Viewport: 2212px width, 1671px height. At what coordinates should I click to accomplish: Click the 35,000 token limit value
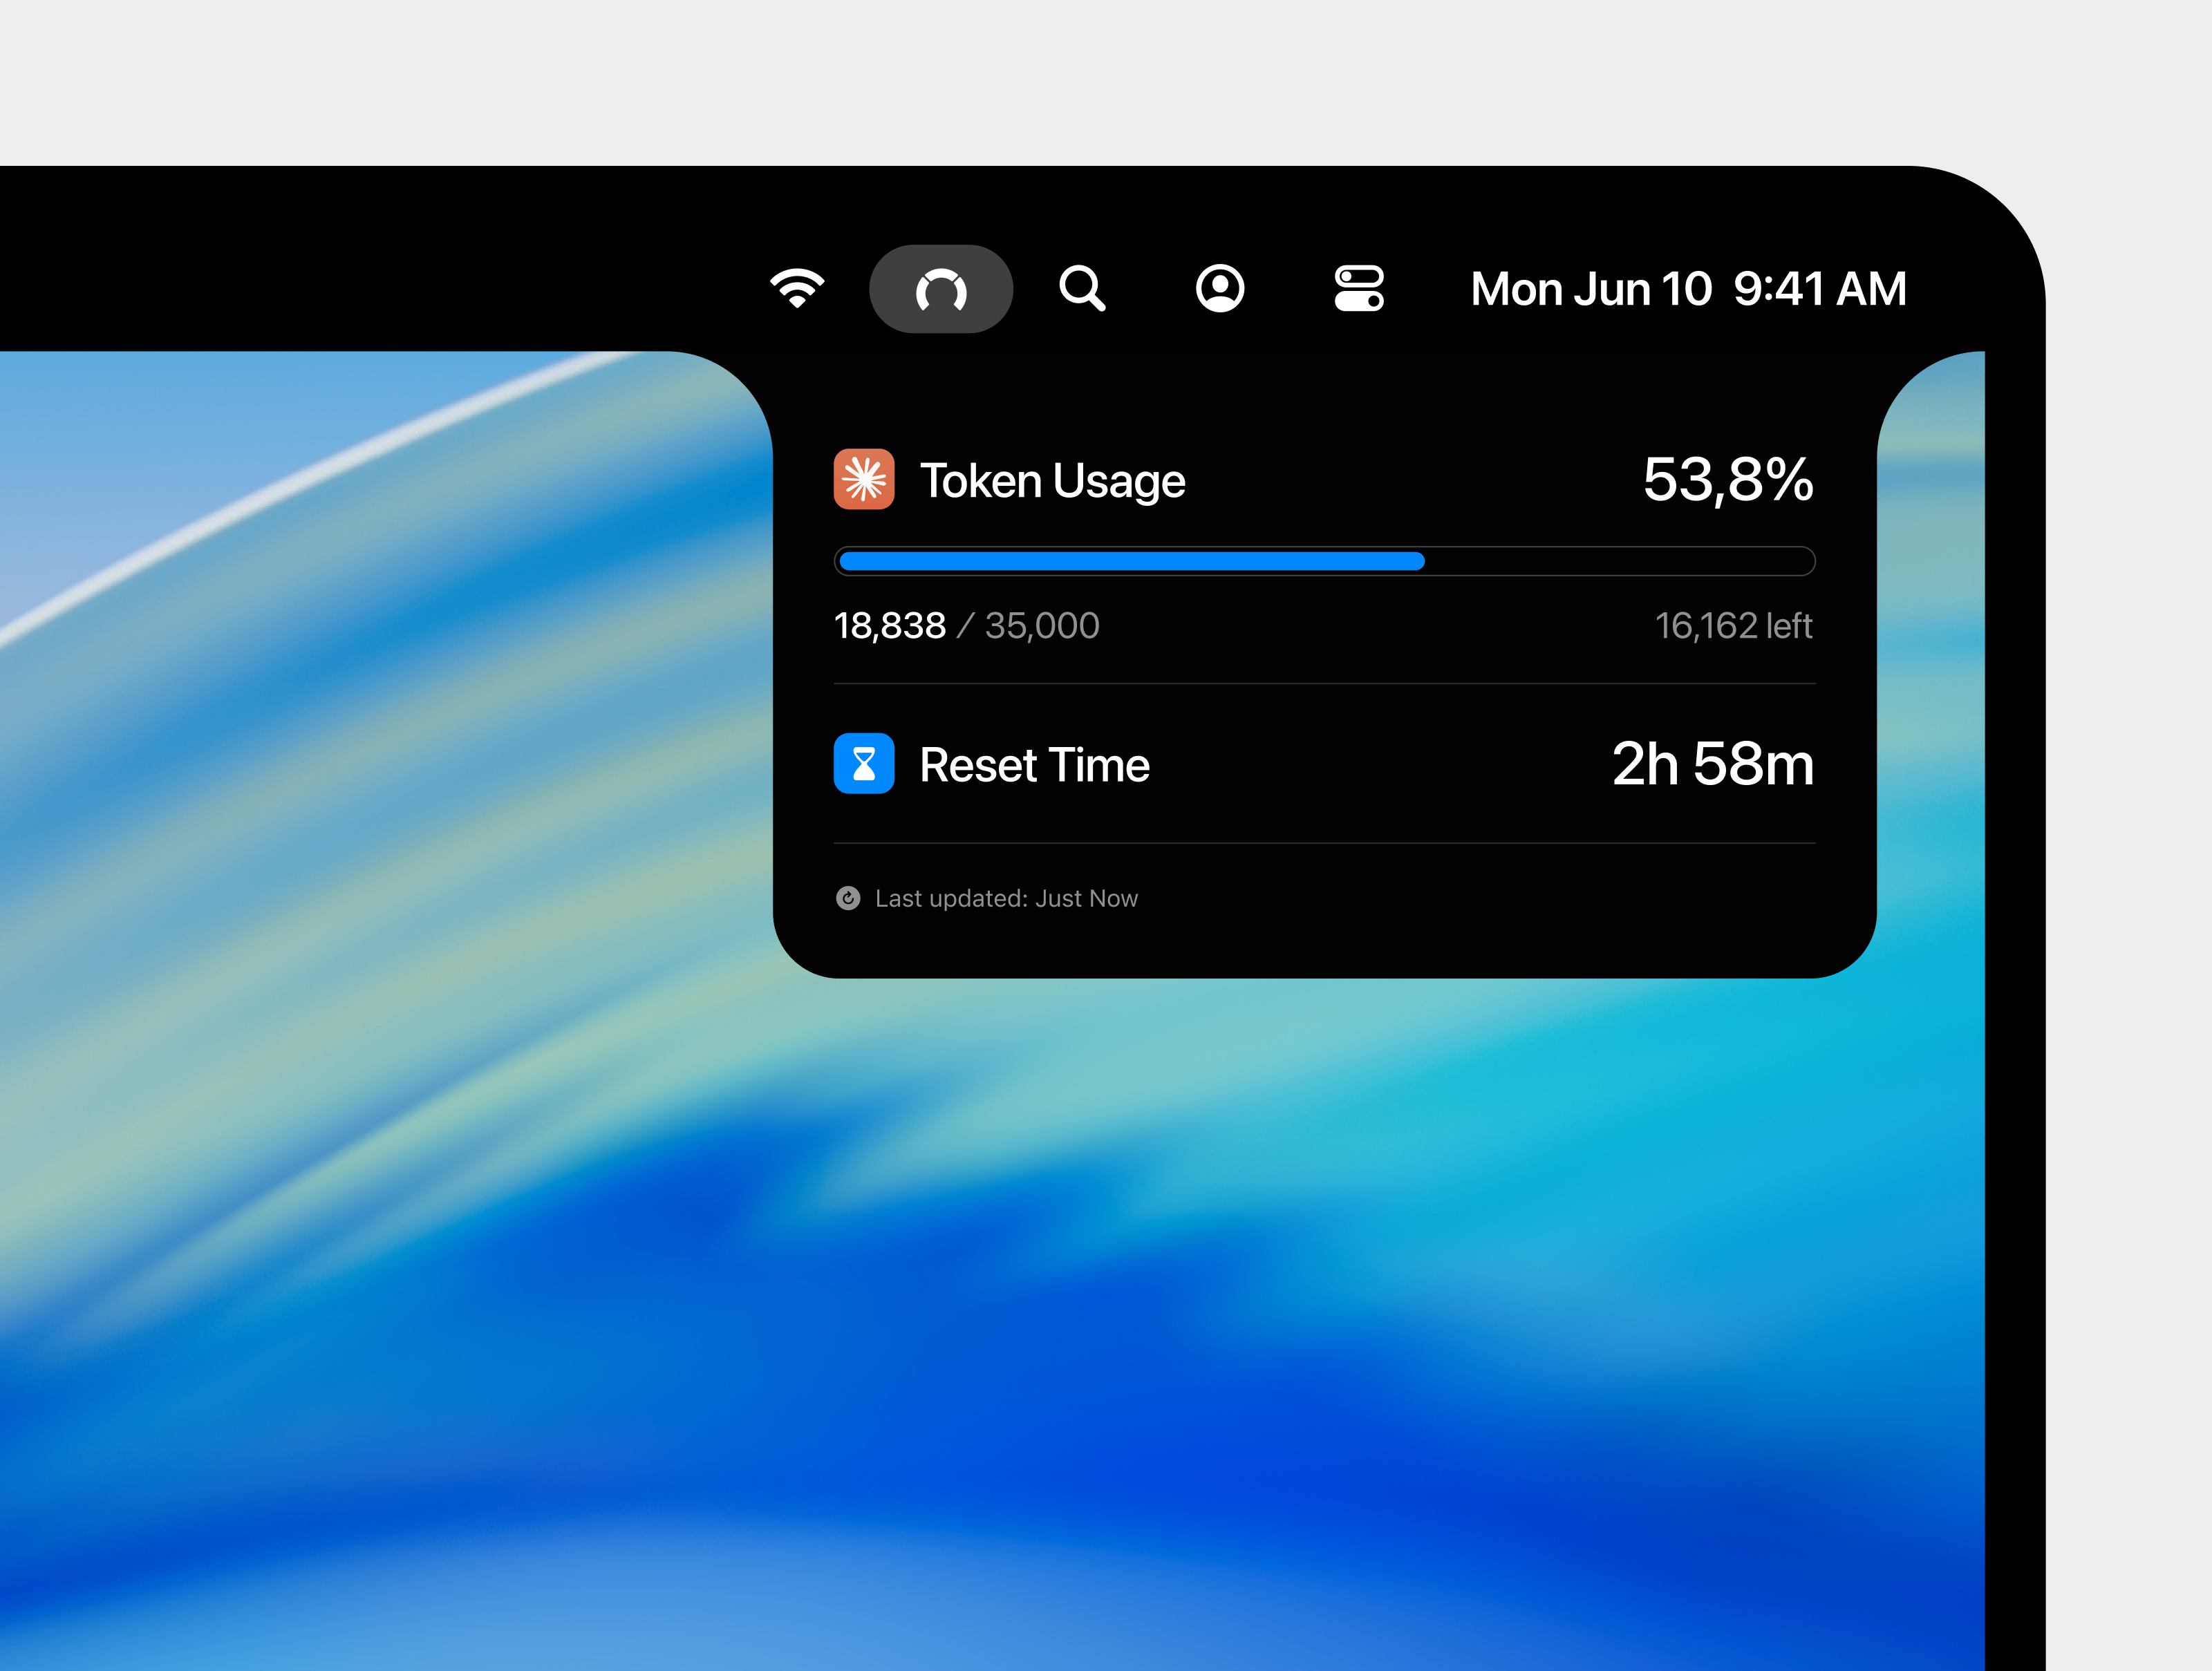point(1042,626)
